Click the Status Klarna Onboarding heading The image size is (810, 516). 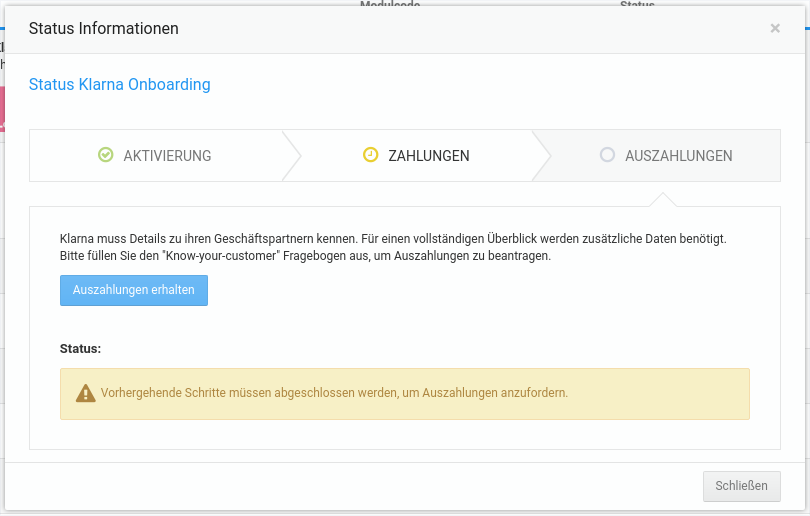119,84
